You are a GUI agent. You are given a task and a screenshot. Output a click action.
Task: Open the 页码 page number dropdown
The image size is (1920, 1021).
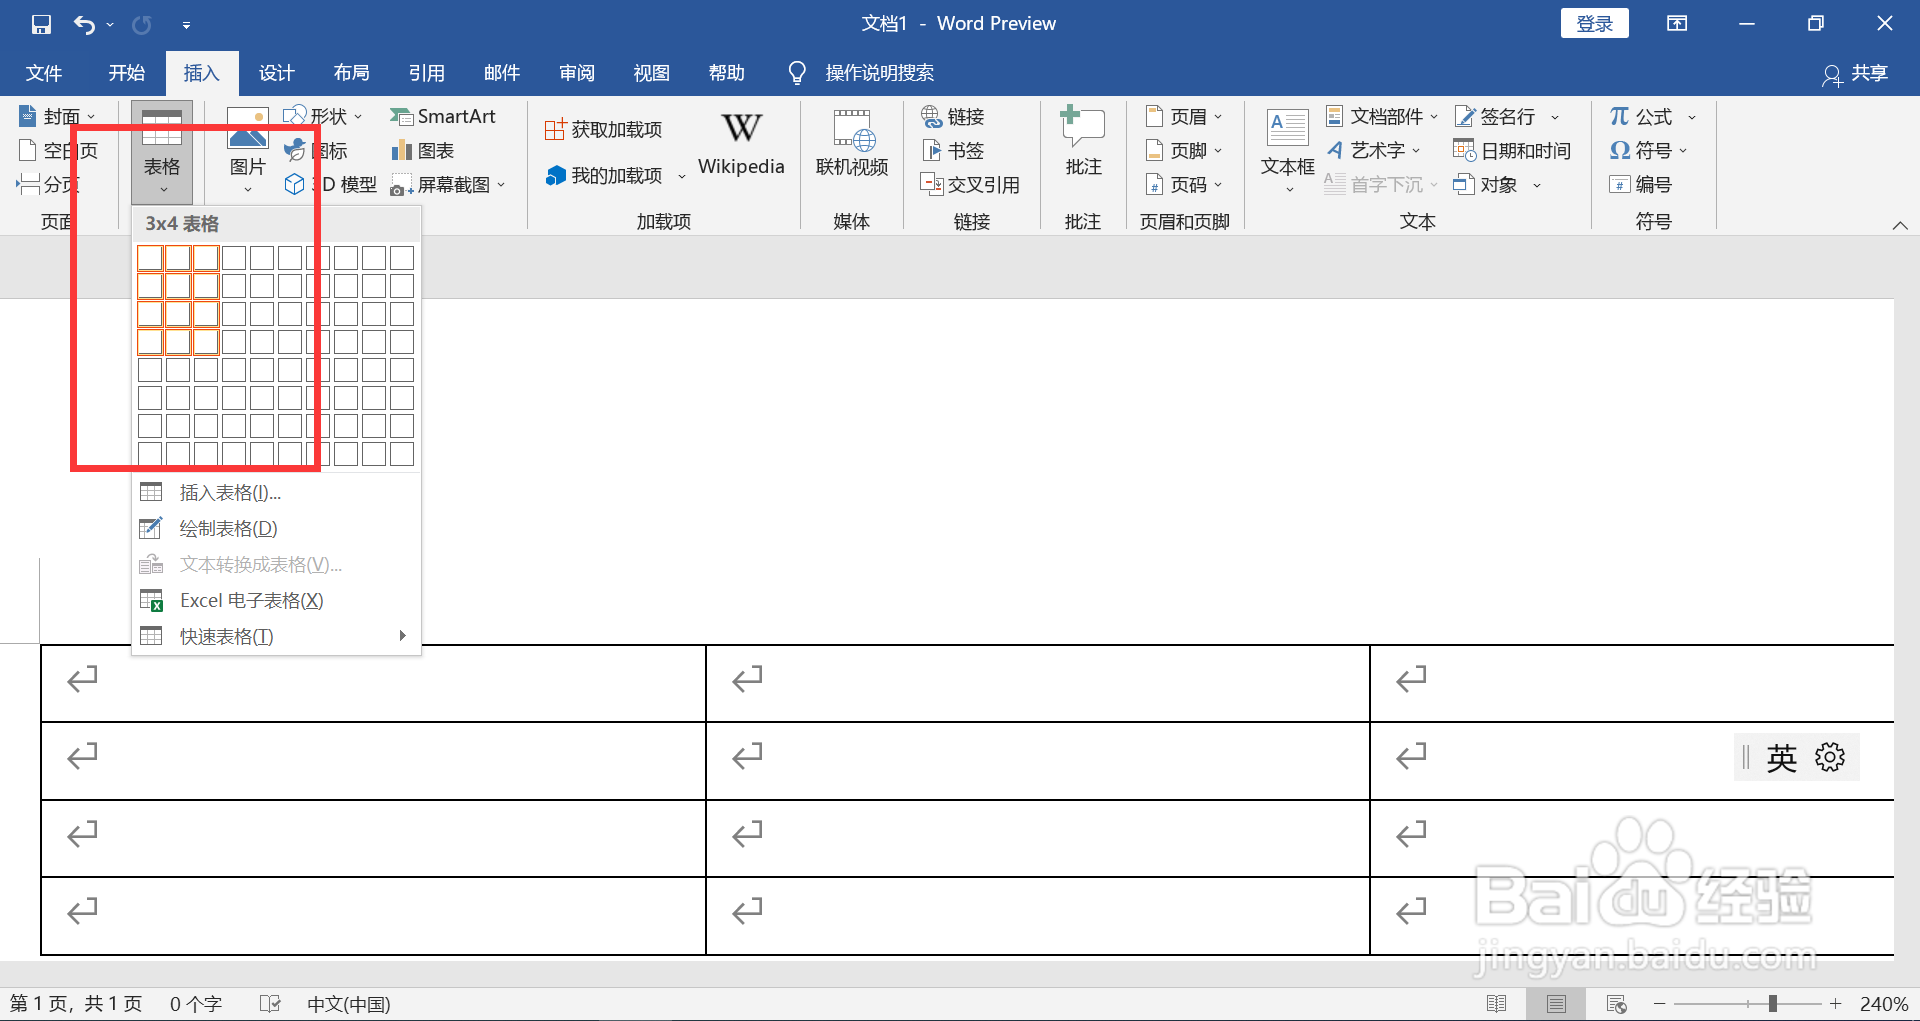[1184, 185]
